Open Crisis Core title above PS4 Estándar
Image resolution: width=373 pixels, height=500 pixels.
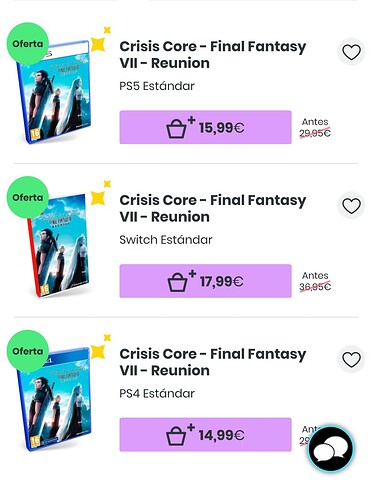(213, 362)
